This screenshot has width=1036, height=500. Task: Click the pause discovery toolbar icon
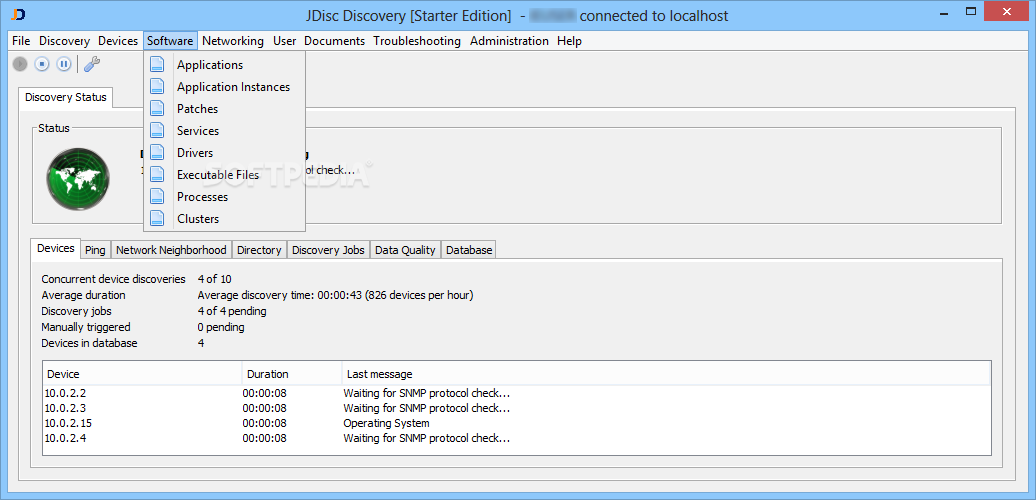(63, 64)
